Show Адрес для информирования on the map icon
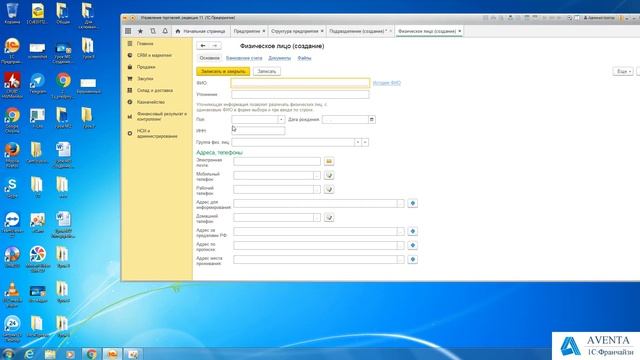 413,203
